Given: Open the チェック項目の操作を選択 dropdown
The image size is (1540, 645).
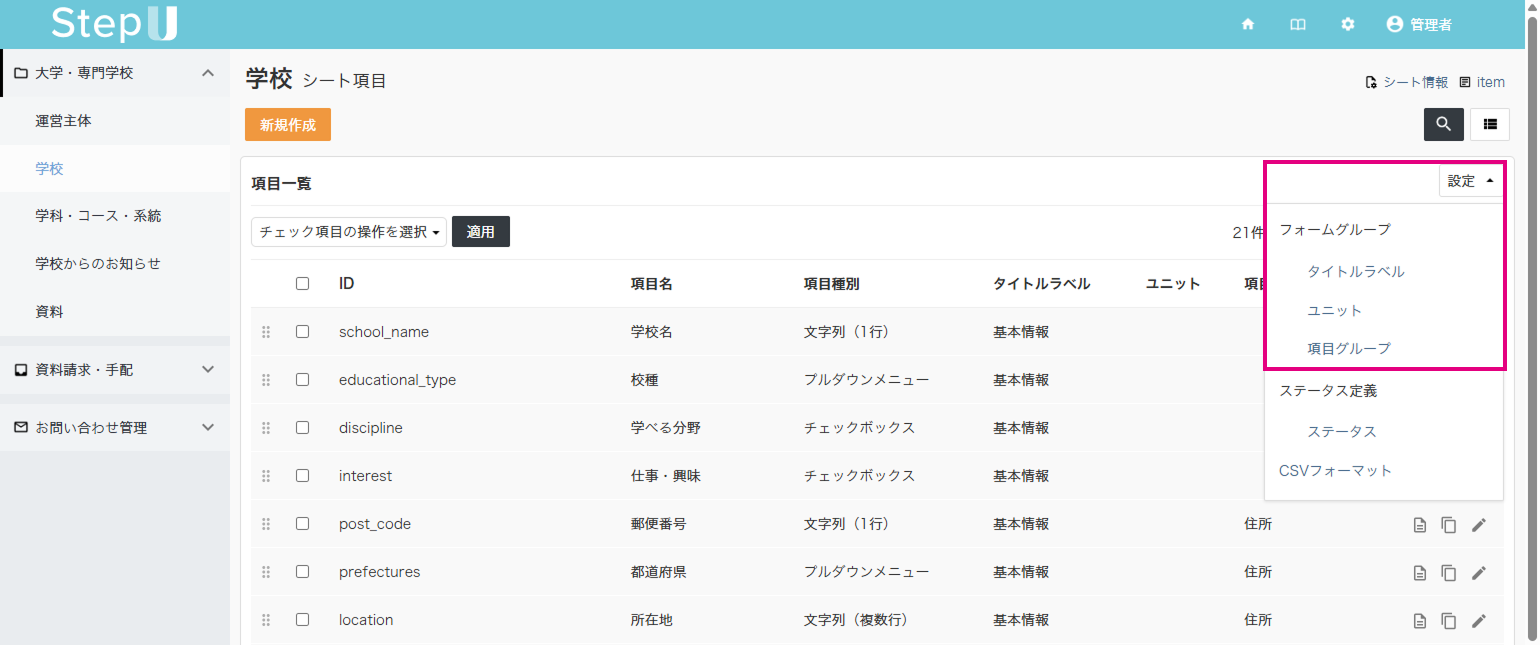Looking at the screenshot, I should (x=348, y=231).
